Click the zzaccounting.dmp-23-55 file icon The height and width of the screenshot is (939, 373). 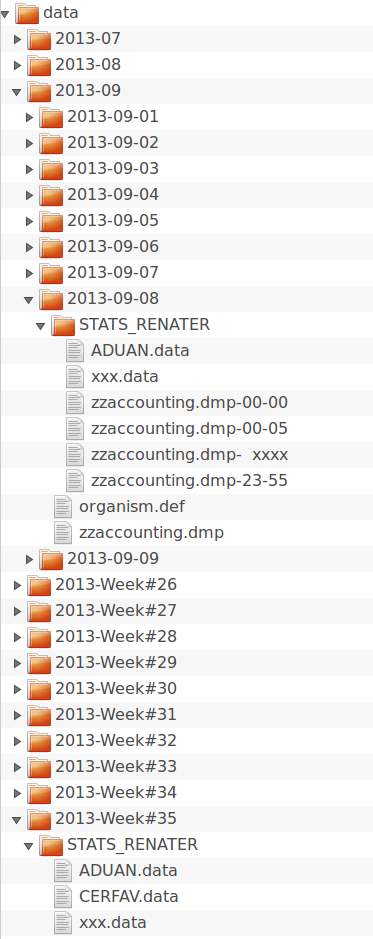pyautogui.click(x=75, y=480)
